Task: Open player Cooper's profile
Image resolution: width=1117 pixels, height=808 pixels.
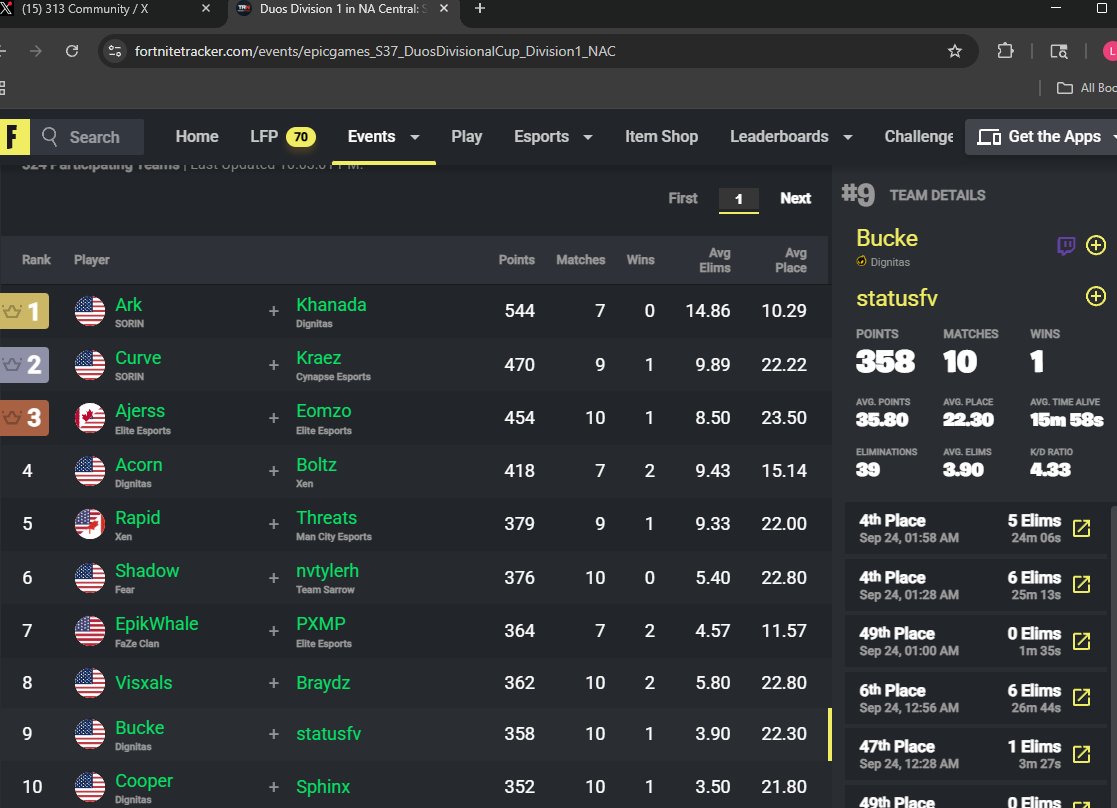Action: pos(144,781)
